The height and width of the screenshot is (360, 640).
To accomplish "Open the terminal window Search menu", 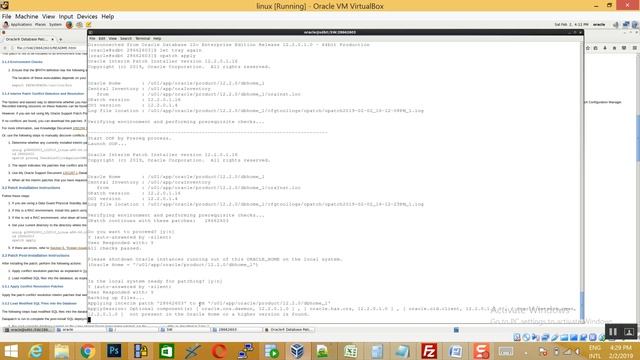I will tap(126, 38).
